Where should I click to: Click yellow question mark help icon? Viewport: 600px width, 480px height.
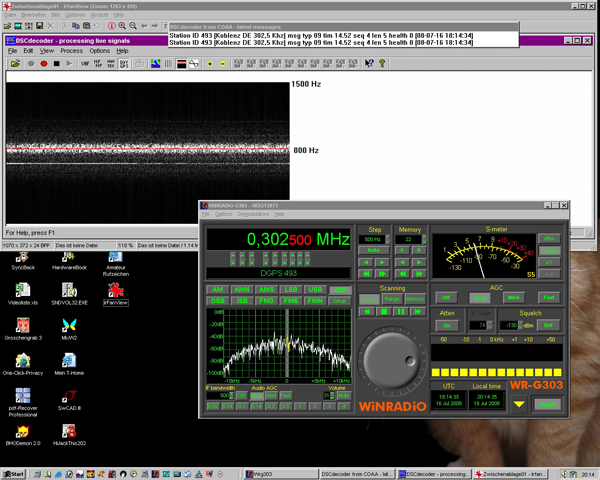pyautogui.click(x=382, y=64)
